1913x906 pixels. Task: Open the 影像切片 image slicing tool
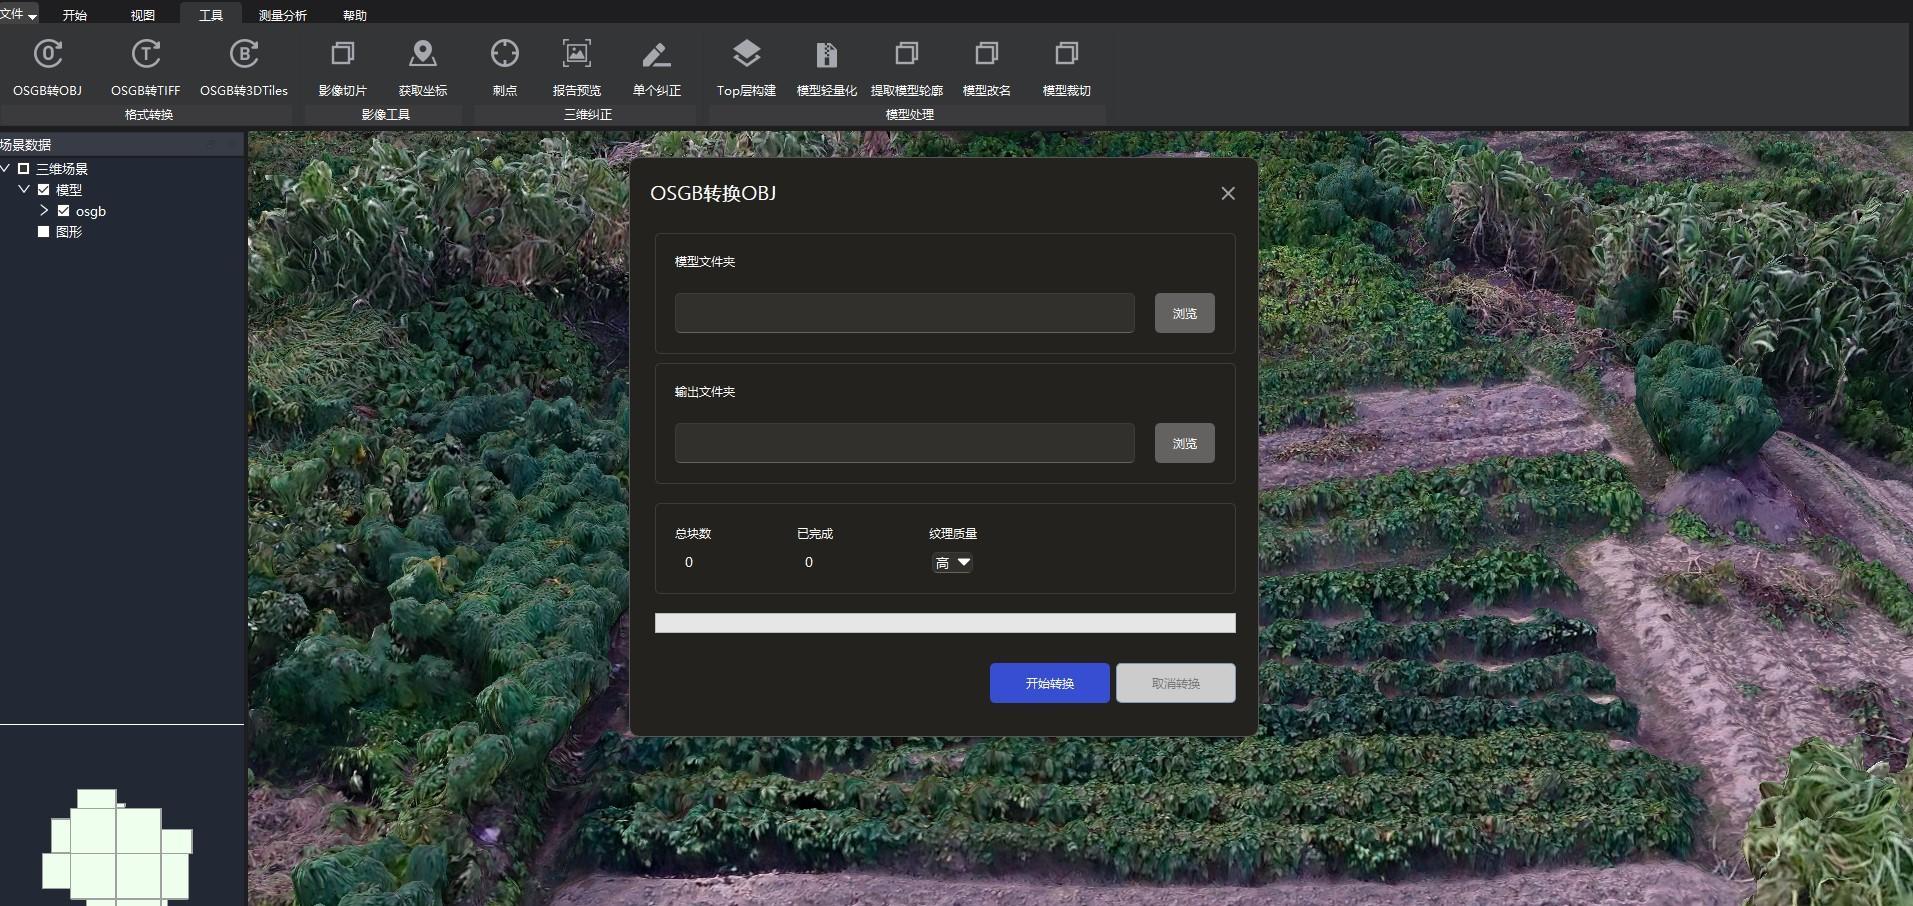click(x=342, y=55)
